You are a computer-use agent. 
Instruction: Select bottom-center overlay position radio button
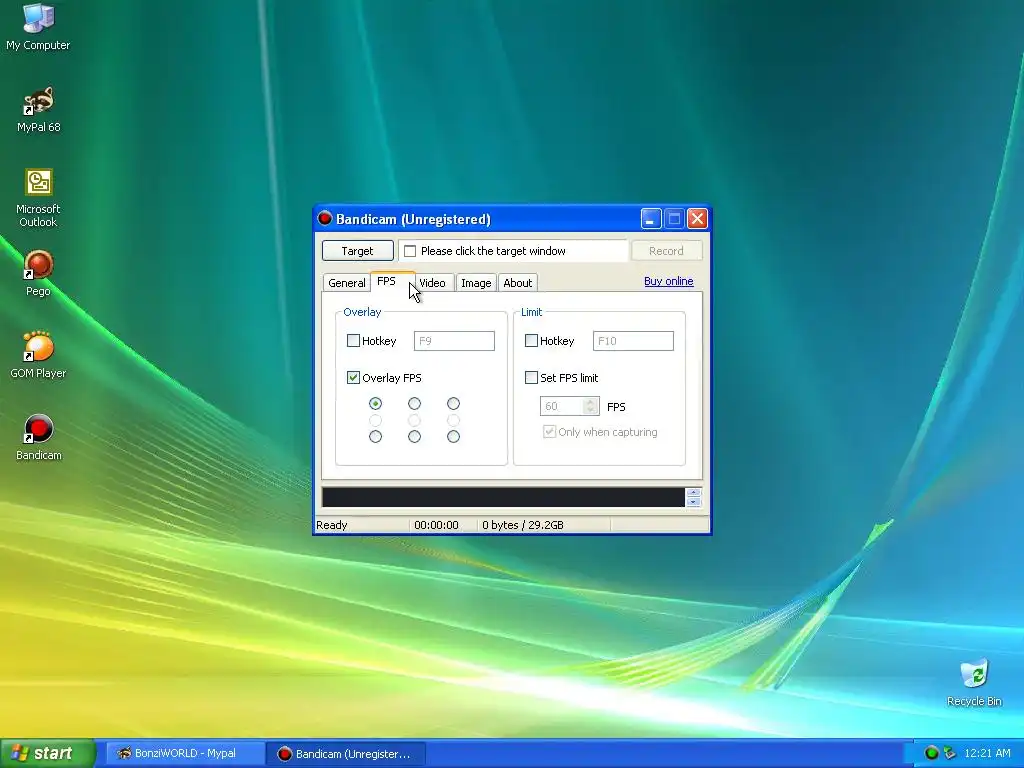pos(415,436)
